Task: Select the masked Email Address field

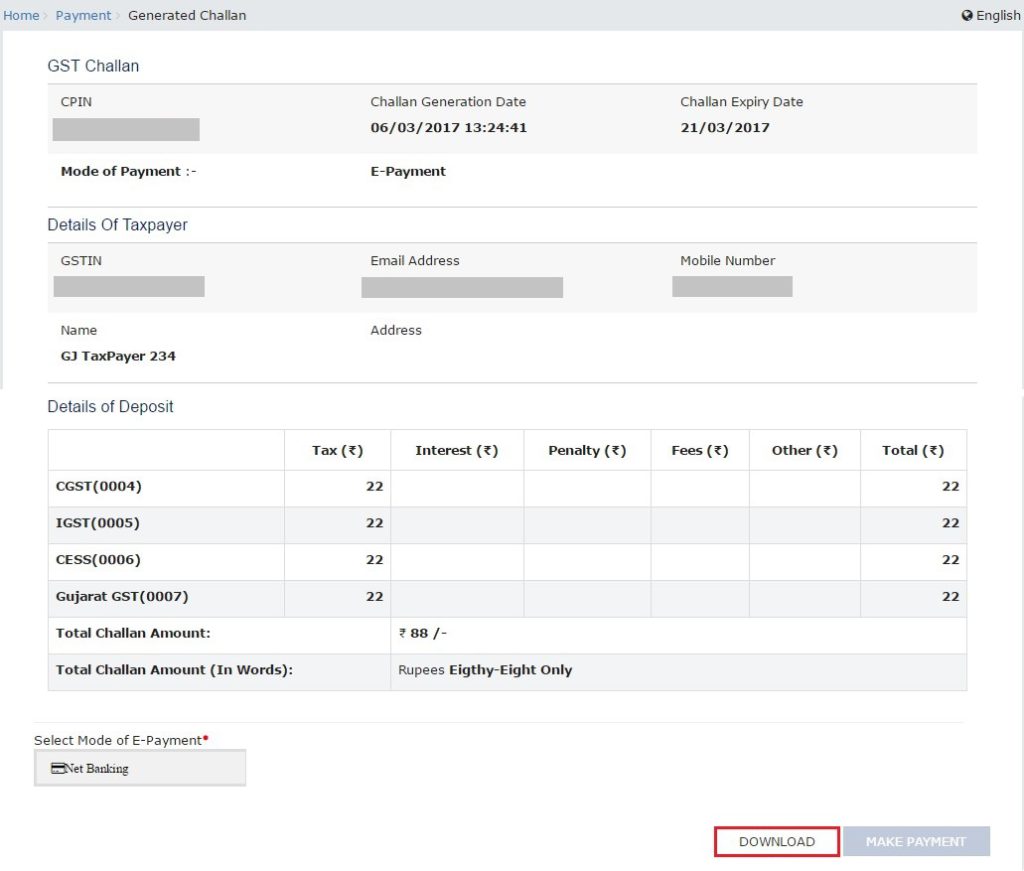Action: click(462, 288)
